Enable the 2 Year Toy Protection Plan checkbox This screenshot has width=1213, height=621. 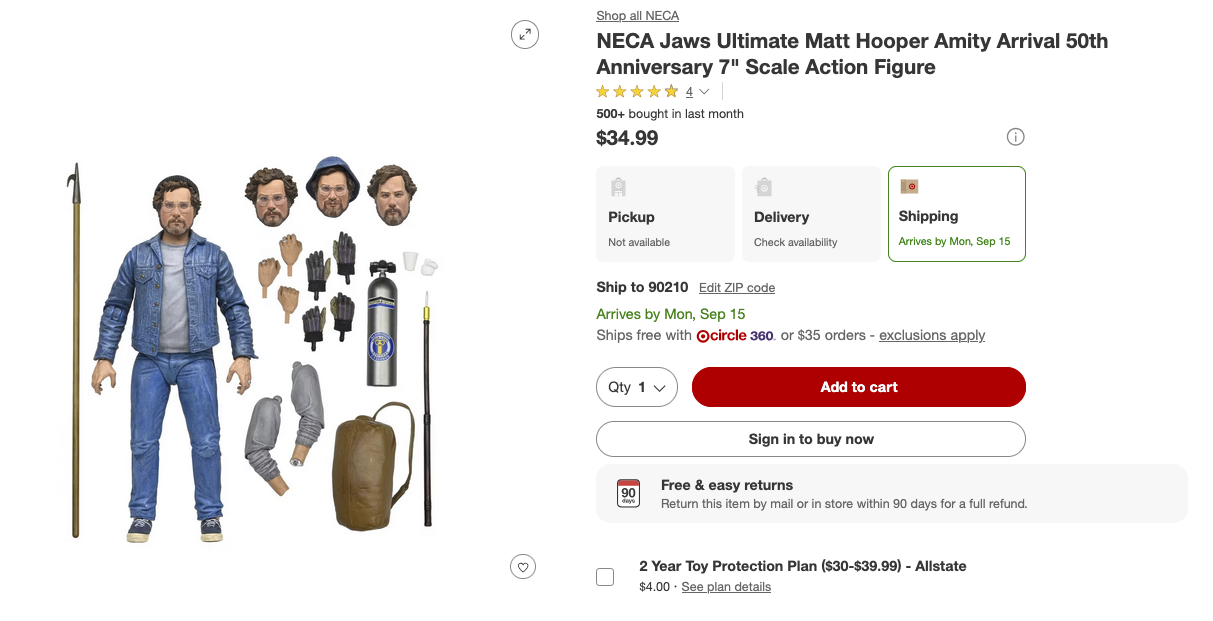coord(605,577)
